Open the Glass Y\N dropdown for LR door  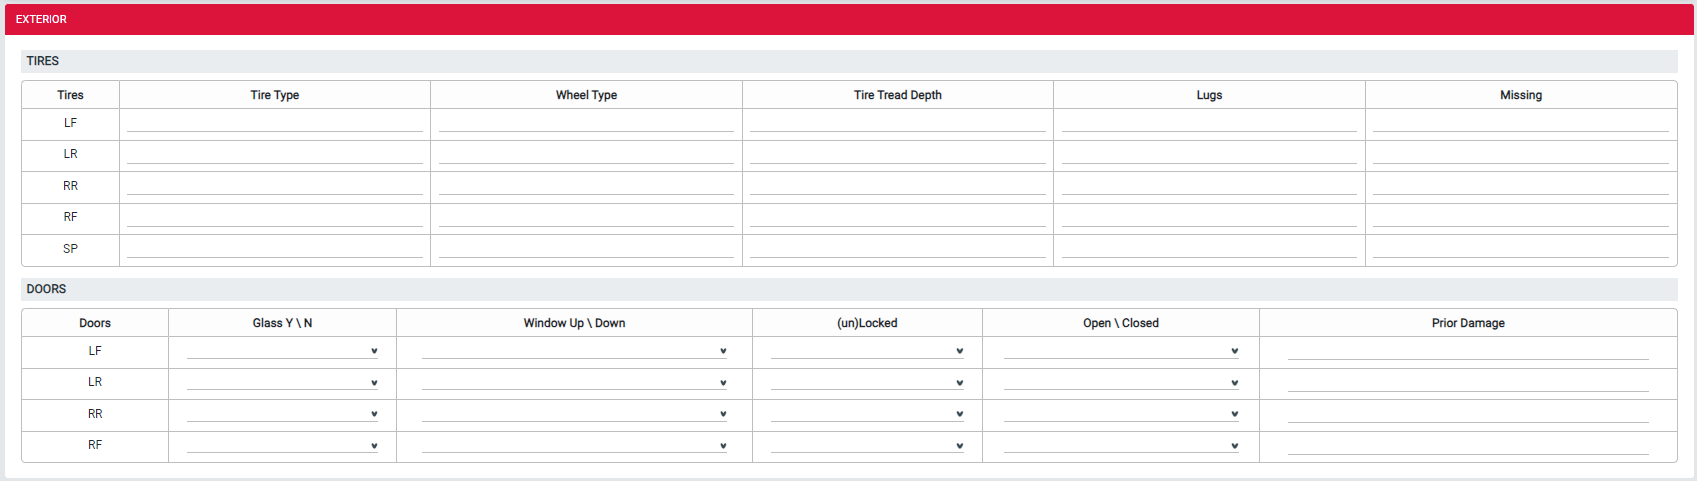point(283,382)
